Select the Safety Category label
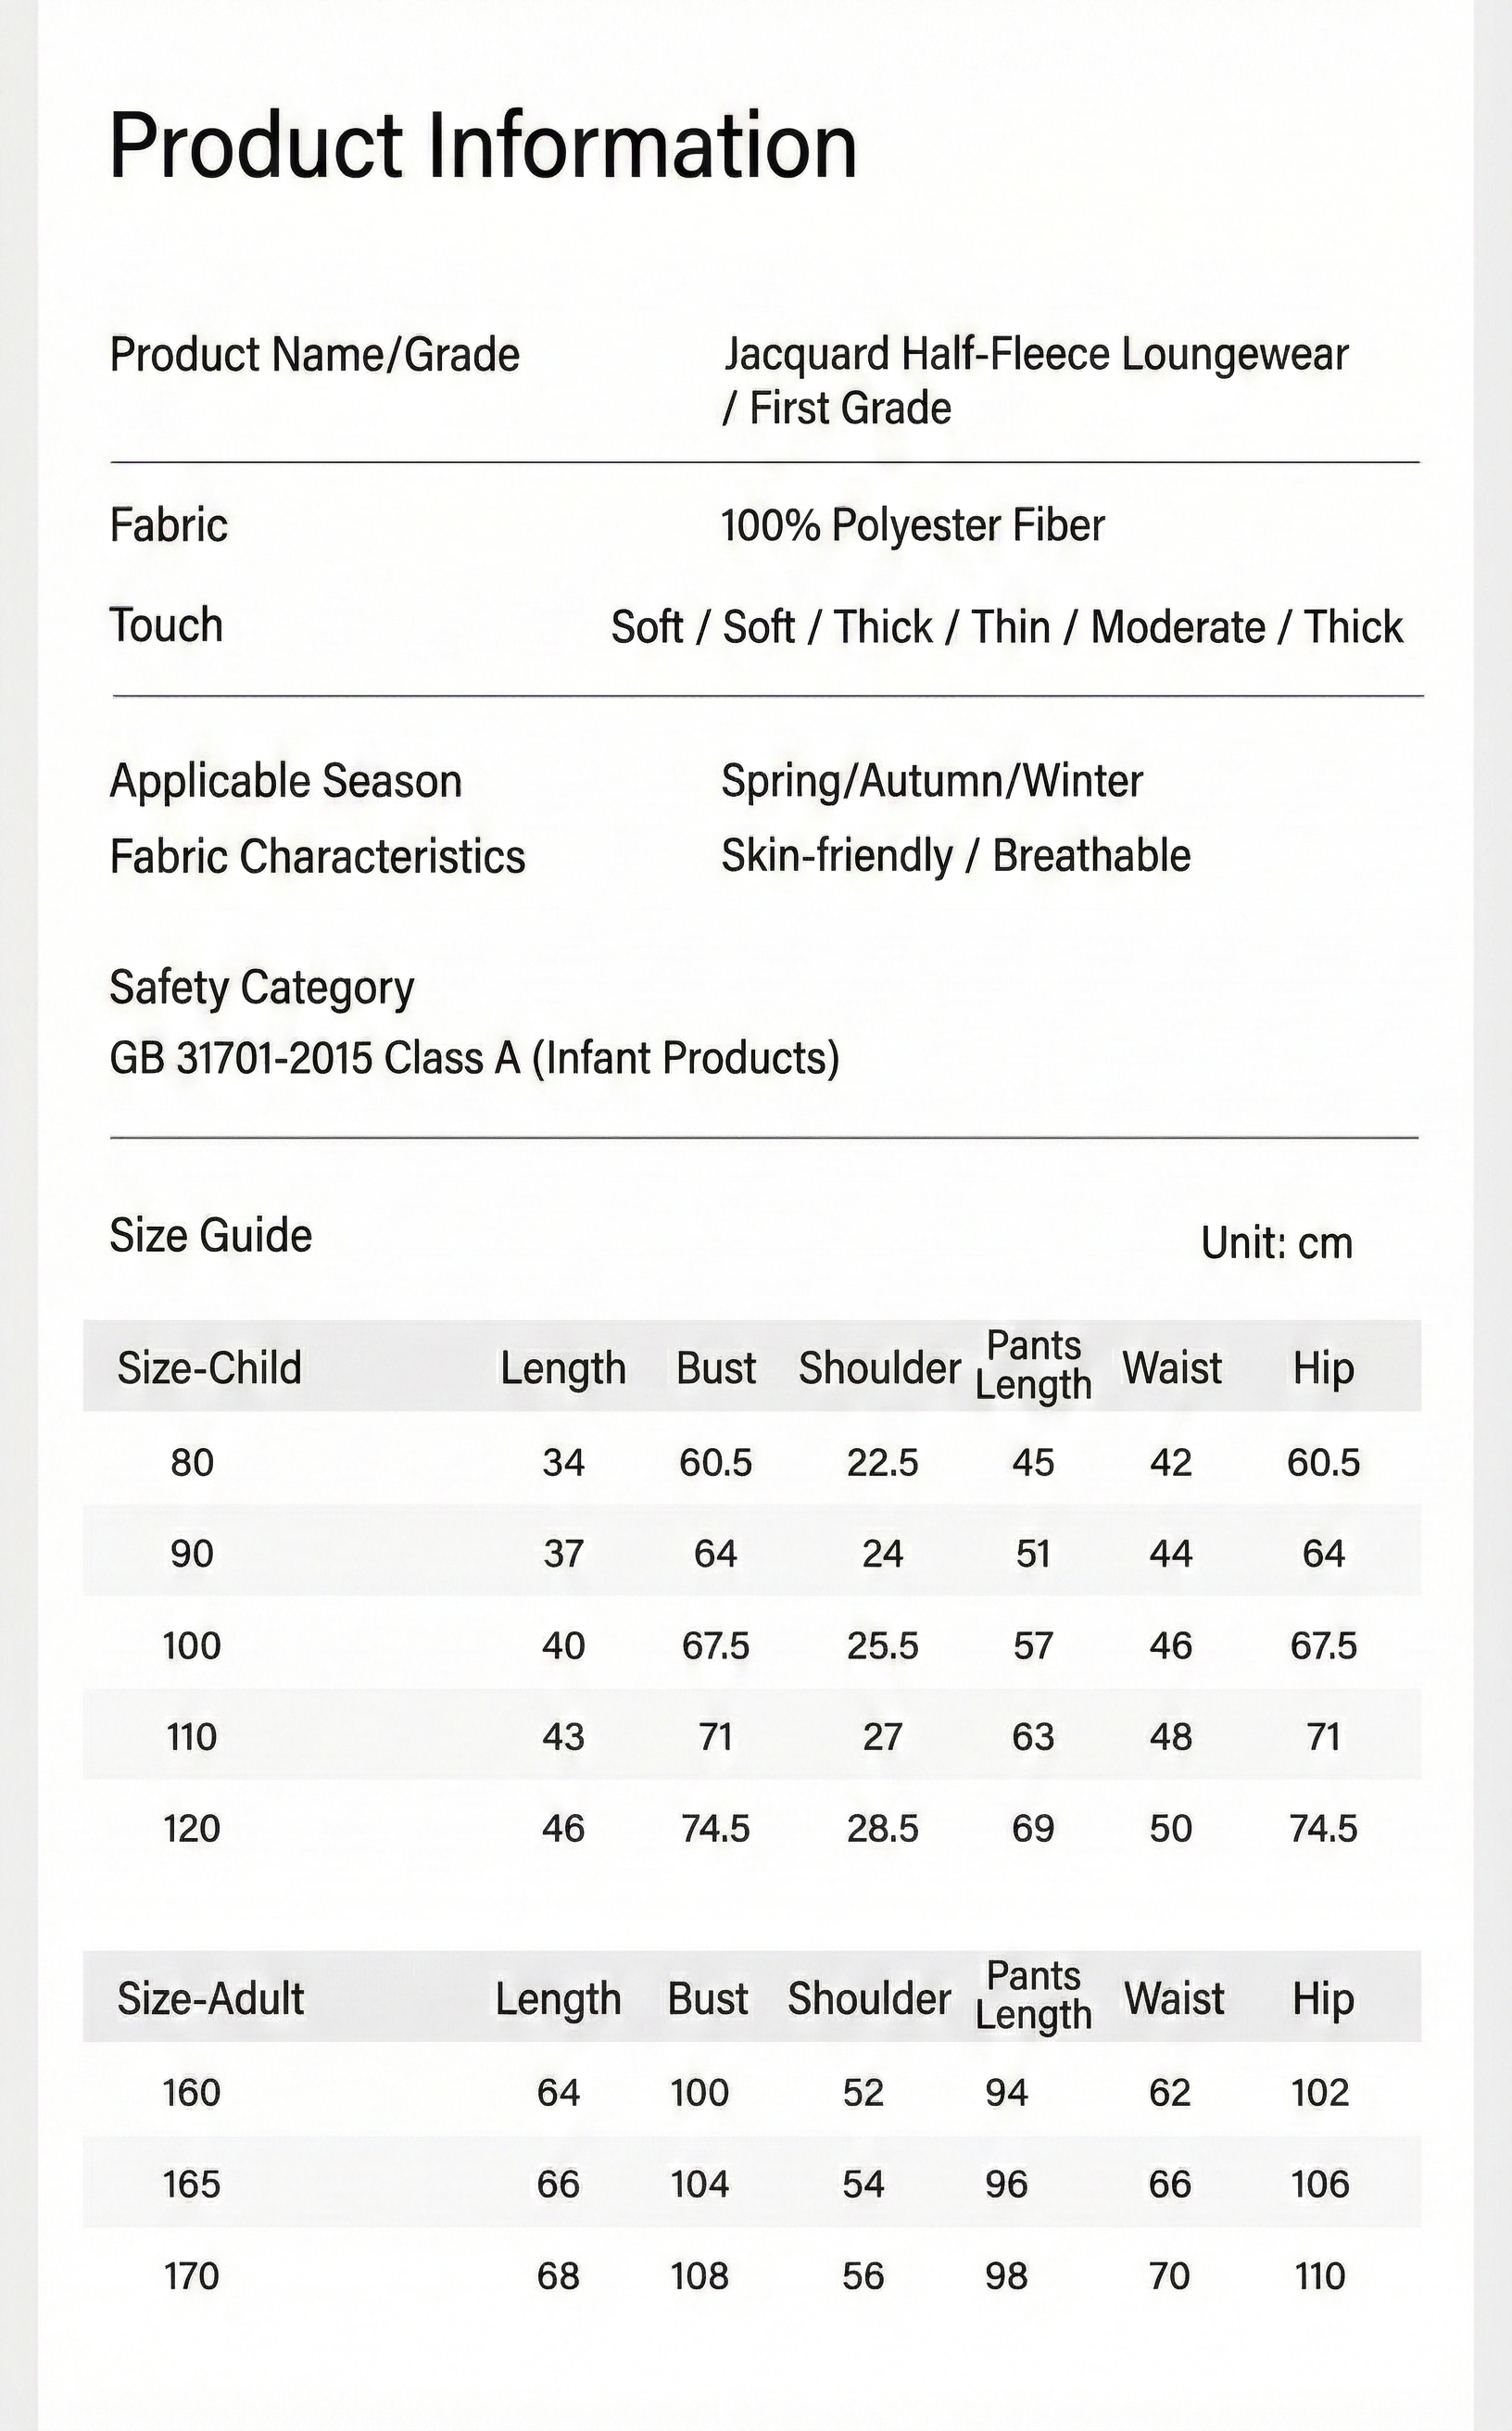 261,988
